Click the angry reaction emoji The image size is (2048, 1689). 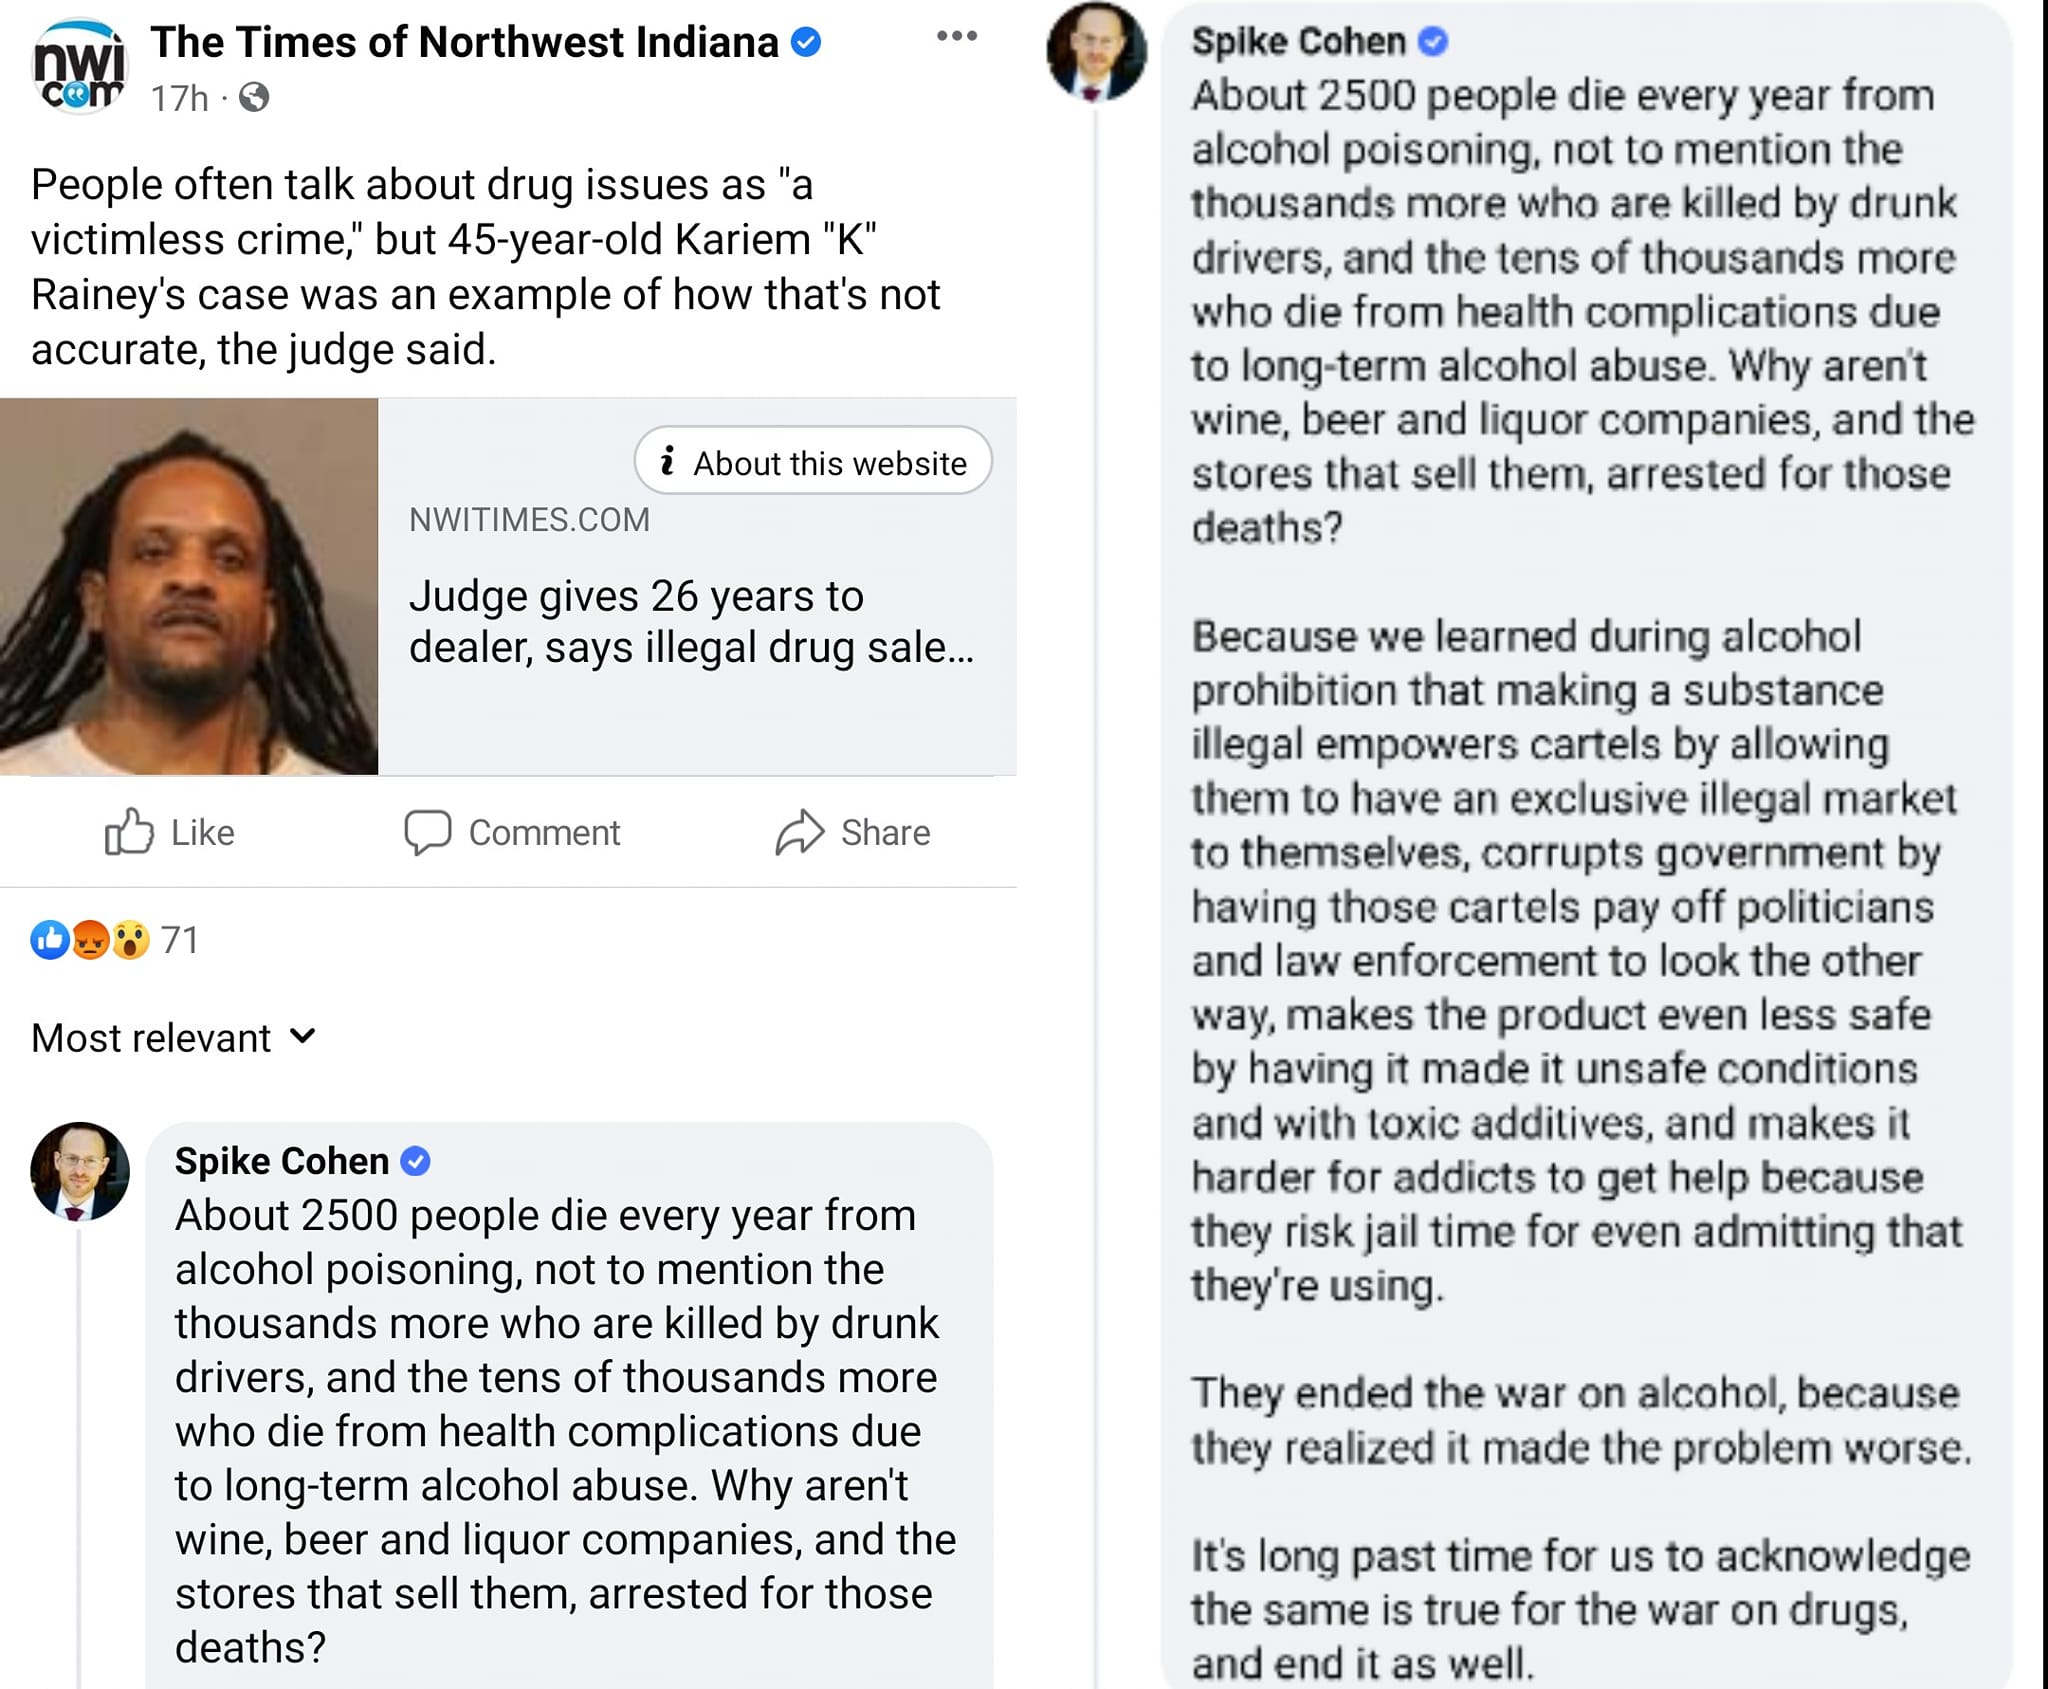tap(91, 940)
